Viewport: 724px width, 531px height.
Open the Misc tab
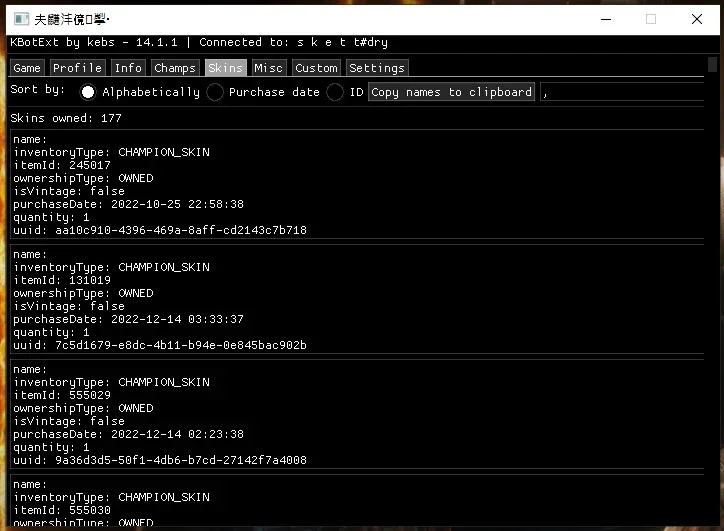269,68
